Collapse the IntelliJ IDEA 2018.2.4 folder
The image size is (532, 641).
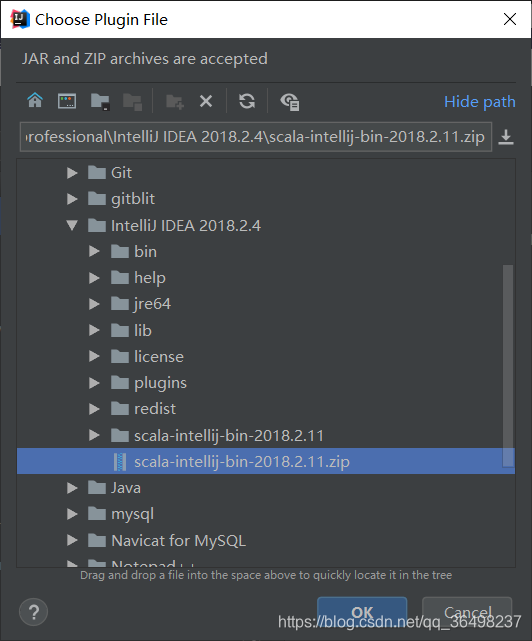click(x=72, y=225)
